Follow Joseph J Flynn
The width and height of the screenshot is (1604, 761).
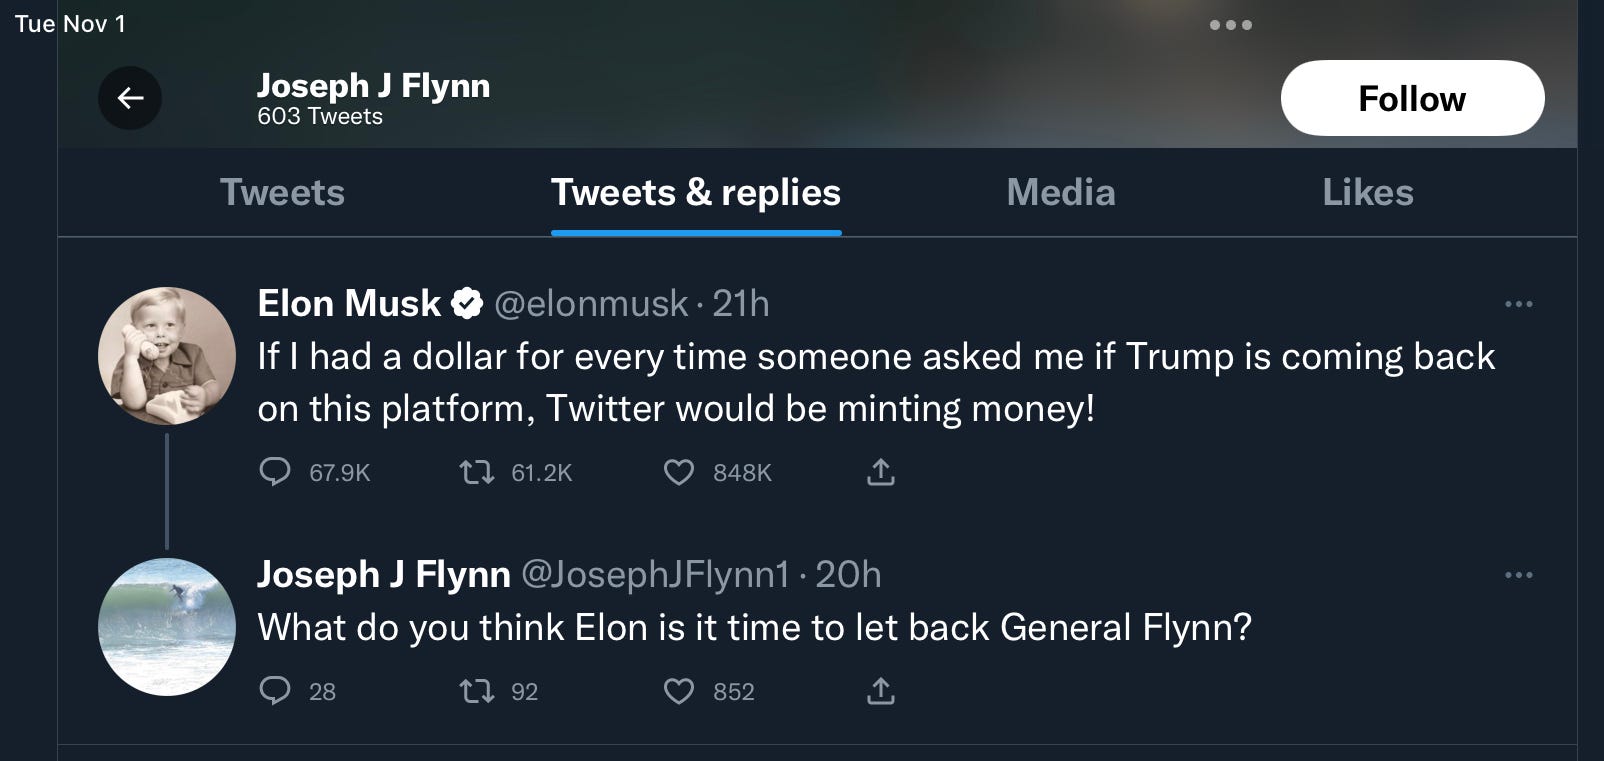[x=1412, y=98]
